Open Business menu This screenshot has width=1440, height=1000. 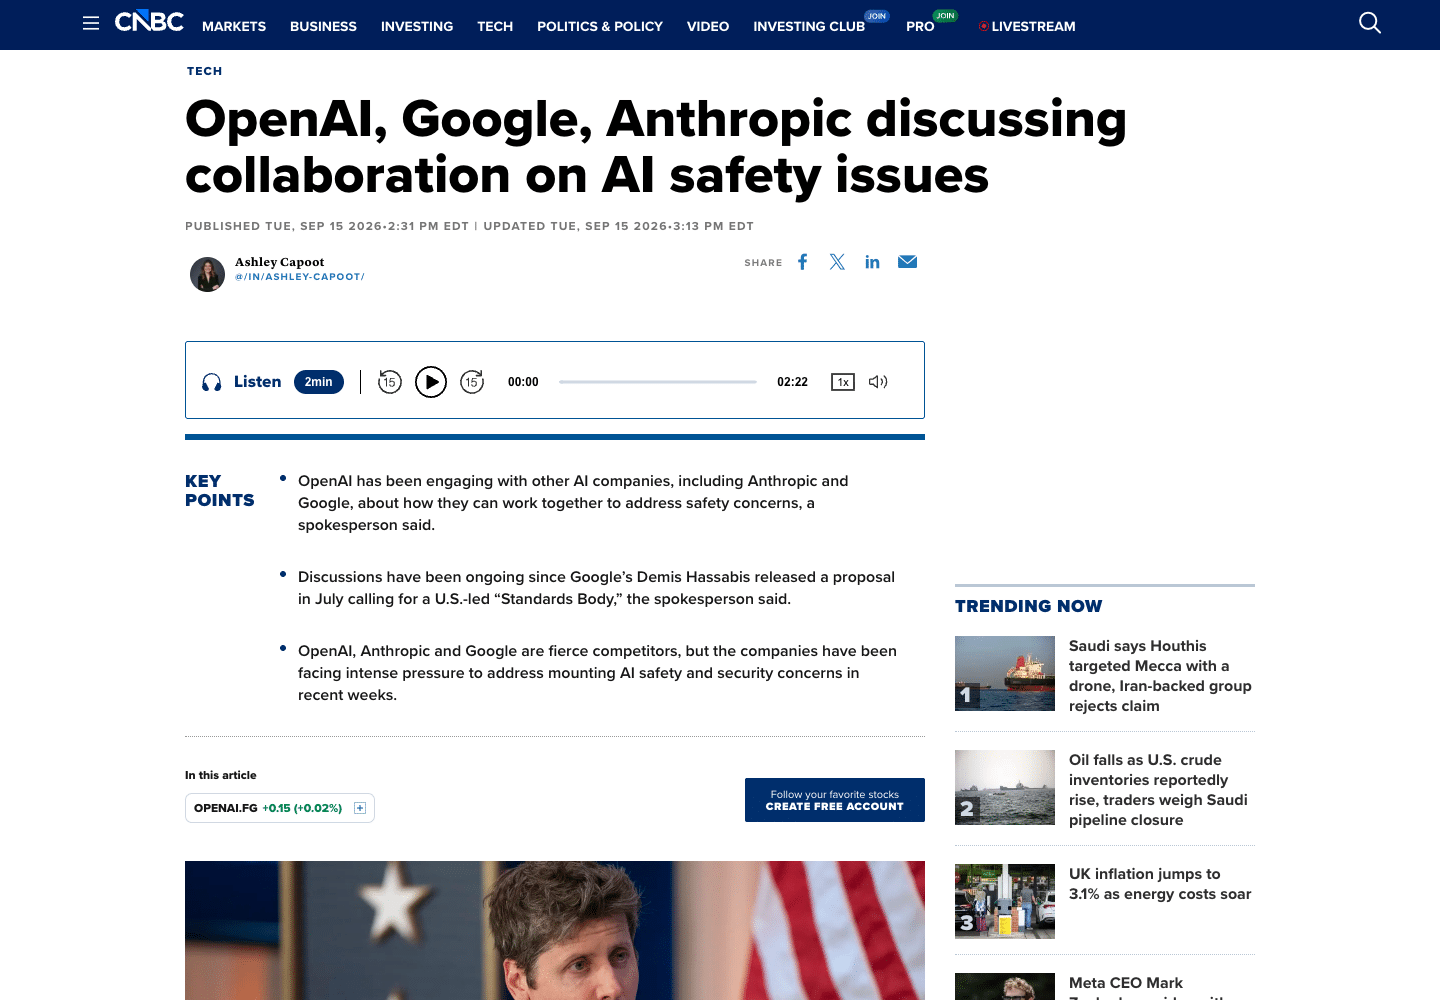click(x=323, y=26)
